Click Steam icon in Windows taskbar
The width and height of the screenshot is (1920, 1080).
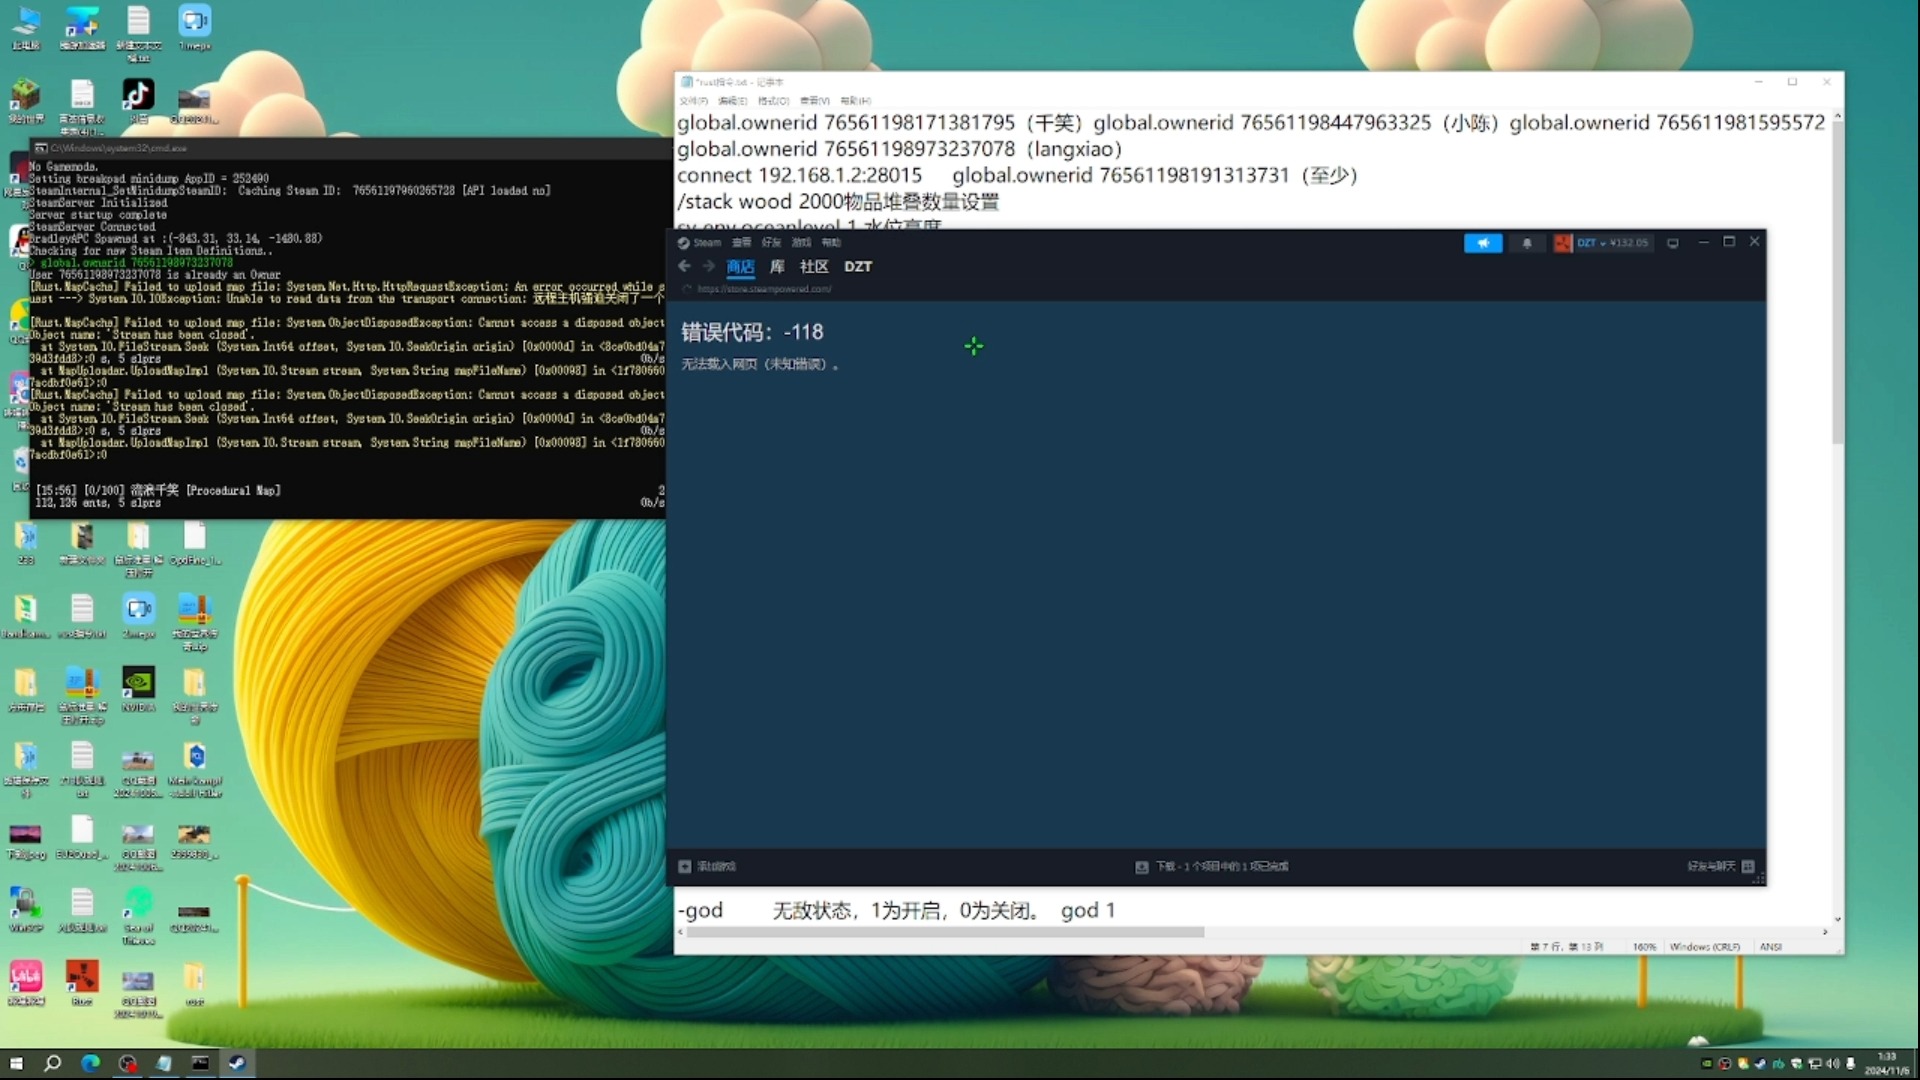coord(237,1063)
